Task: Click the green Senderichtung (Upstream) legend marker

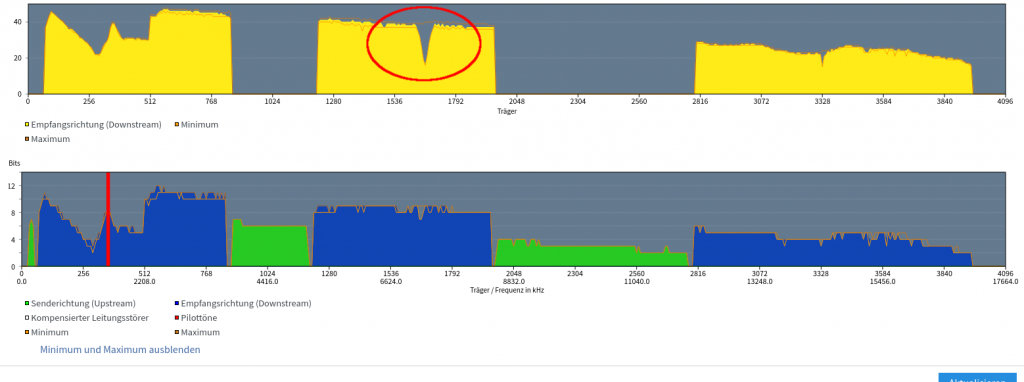Action: [27, 304]
